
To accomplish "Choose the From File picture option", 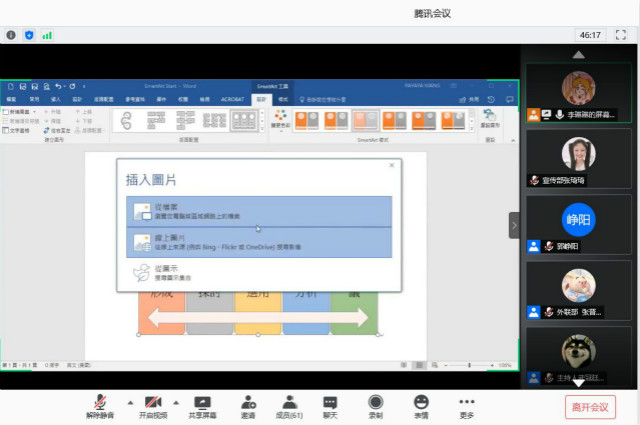I will click(259, 210).
